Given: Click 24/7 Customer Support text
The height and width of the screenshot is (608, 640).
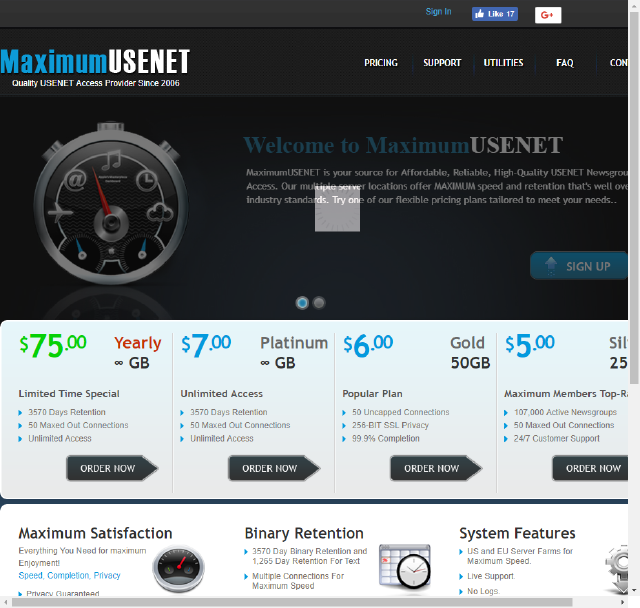Looking at the screenshot, I should click(557, 439).
